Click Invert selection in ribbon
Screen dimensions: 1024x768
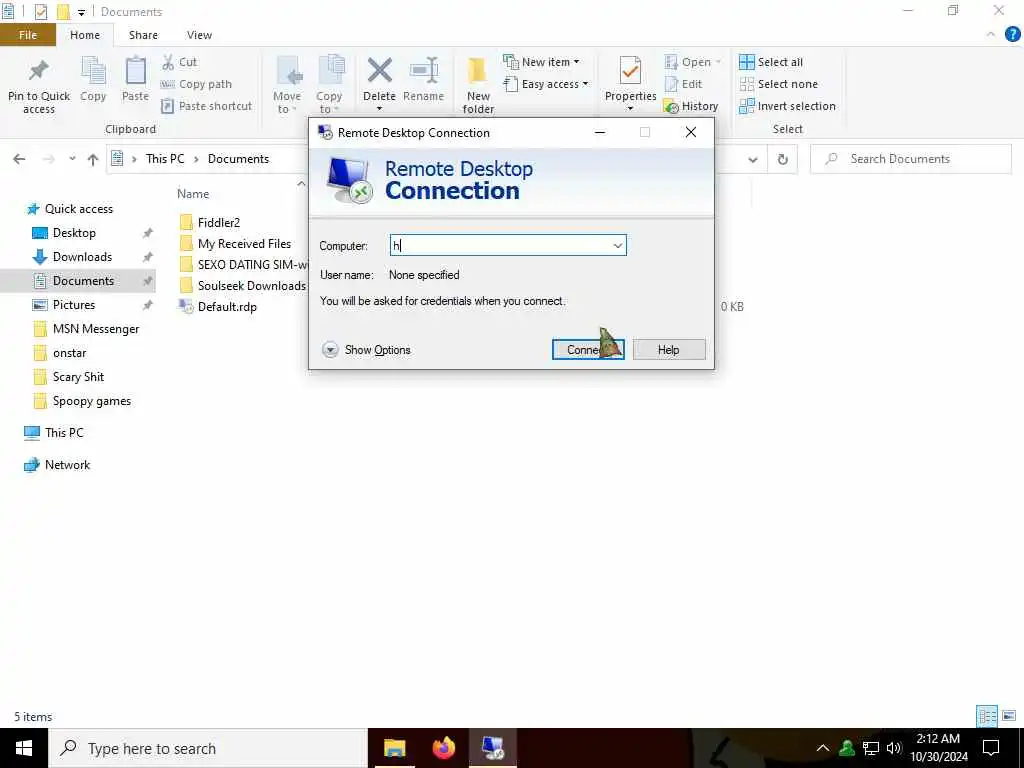coord(788,106)
